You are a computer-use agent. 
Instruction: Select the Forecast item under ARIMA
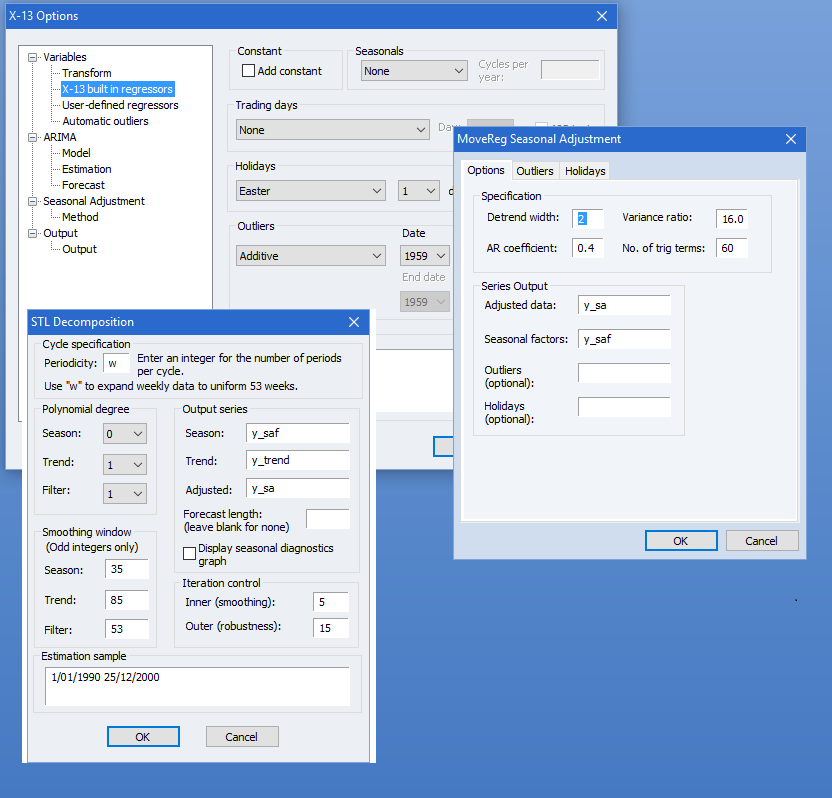83,185
